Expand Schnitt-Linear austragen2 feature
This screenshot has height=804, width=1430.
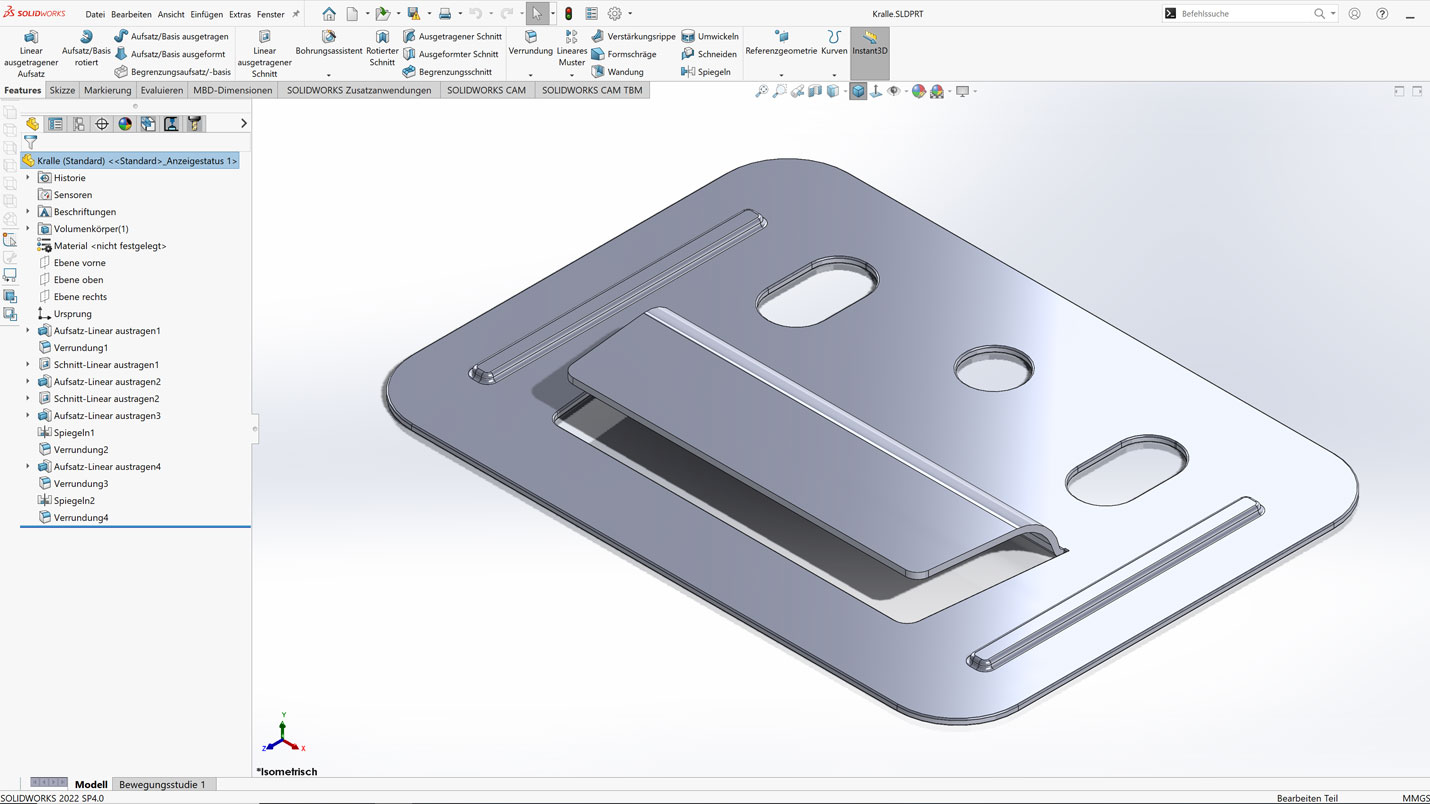28,399
